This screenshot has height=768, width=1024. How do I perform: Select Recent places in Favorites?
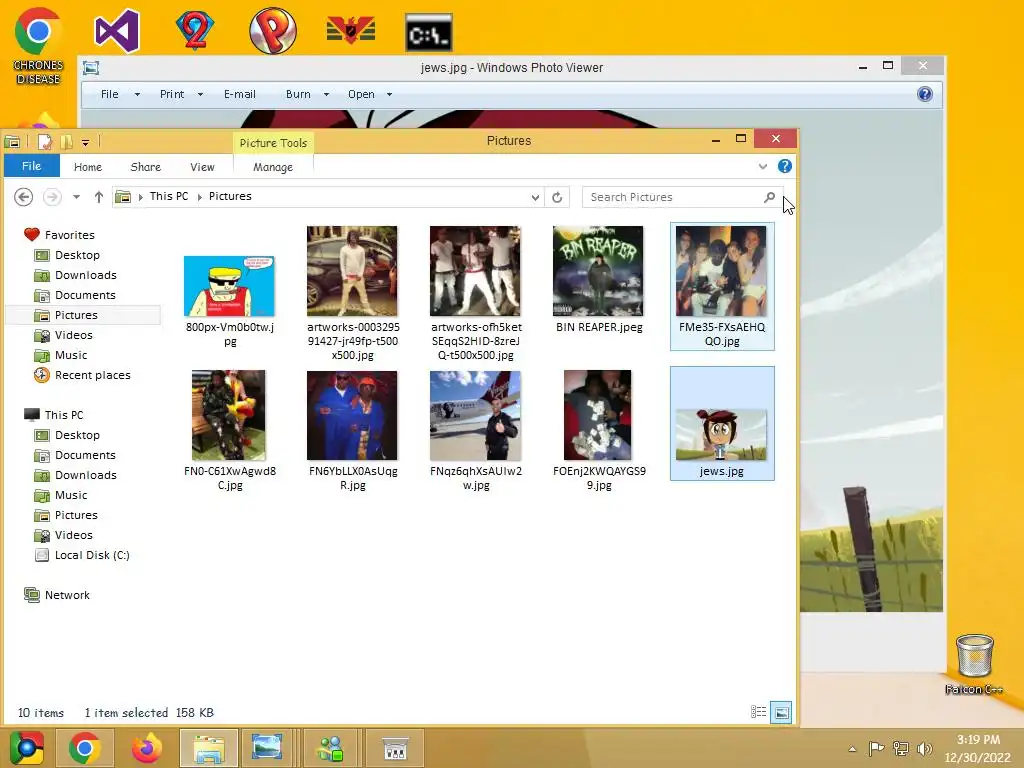point(92,375)
